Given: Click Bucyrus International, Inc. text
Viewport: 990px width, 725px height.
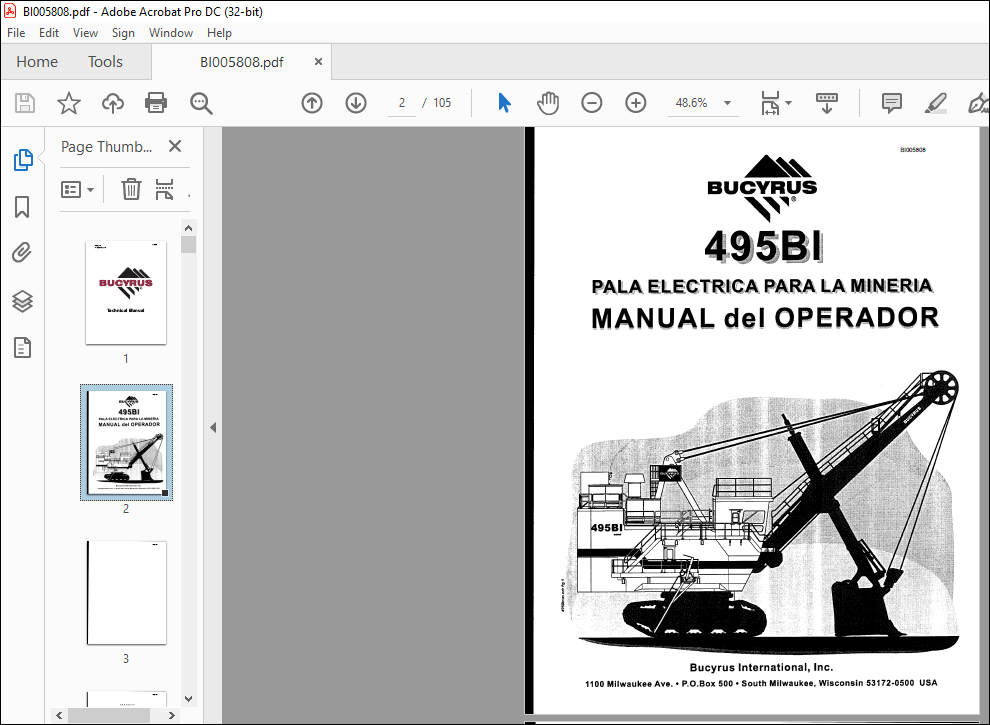Looking at the screenshot, I should pyautogui.click(x=761, y=668).
